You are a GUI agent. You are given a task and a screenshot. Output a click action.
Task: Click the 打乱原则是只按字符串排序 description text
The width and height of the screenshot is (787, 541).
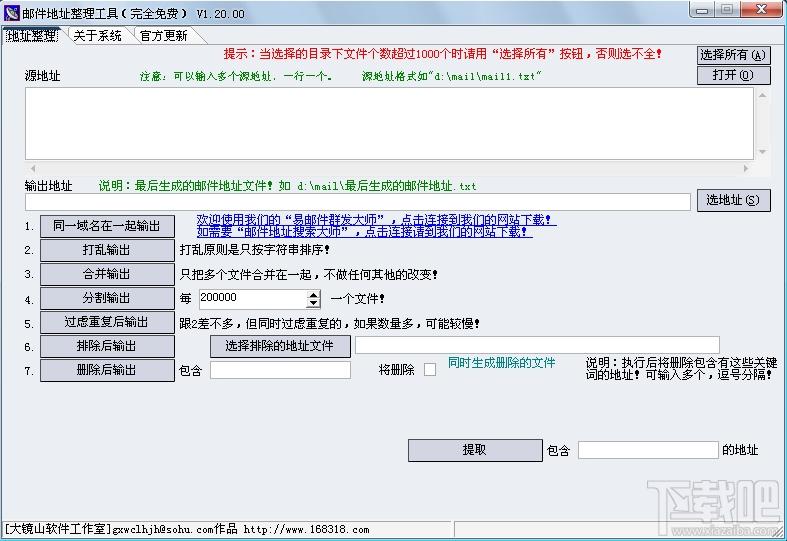(254, 250)
